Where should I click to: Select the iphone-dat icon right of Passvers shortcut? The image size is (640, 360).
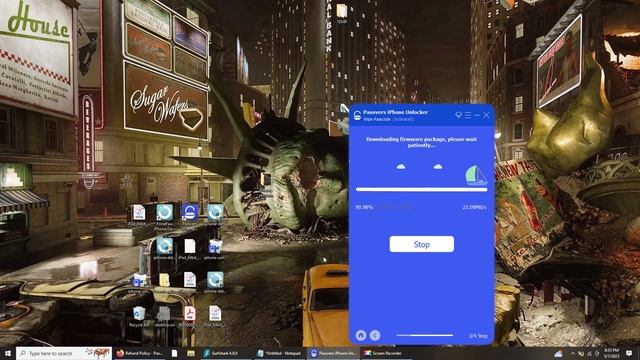(x=215, y=216)
